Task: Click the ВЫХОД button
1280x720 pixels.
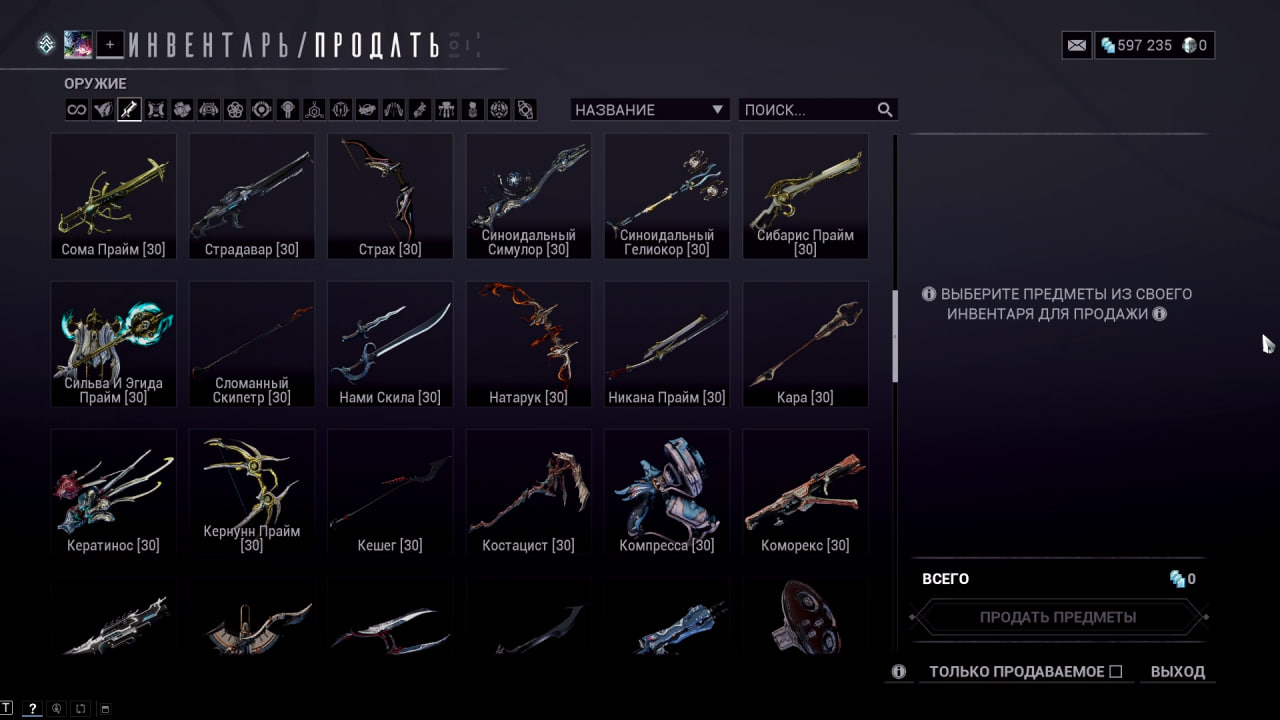Action: (x=1178, y=672)
